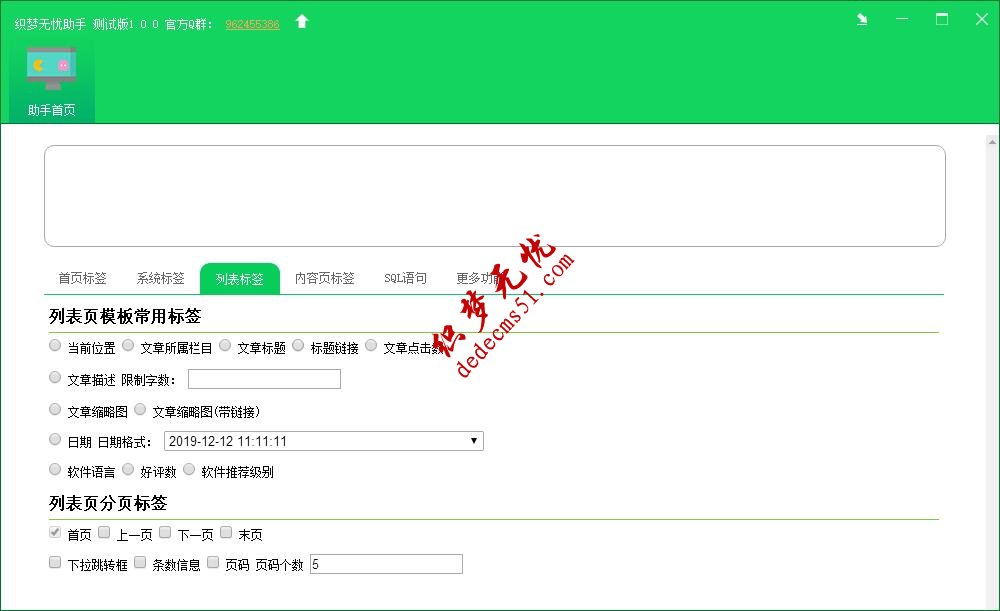Check the 末页 checkbox
The image size is (1000, 611).
tap(226, 532)
